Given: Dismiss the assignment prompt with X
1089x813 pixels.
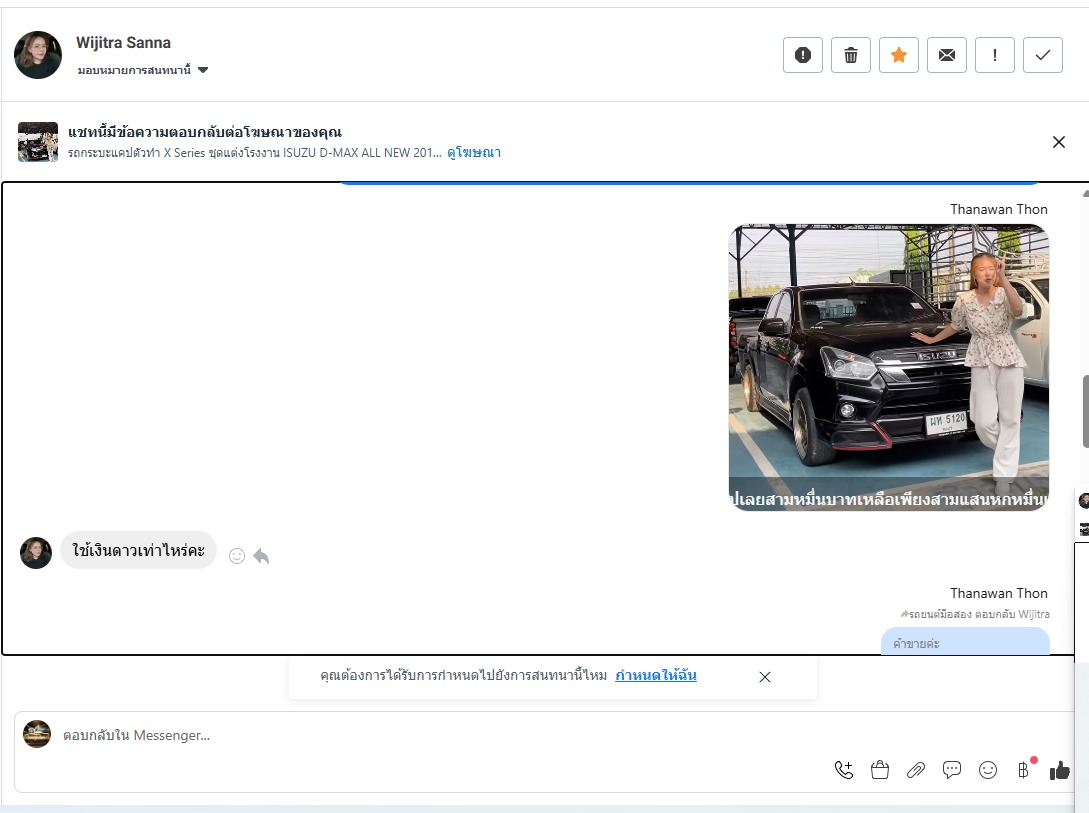Looking at the screenshot, I should [x=765, y=677].
